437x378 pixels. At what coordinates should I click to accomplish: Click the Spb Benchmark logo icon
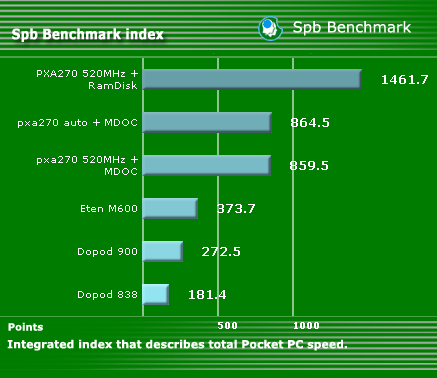click(270, 28)
